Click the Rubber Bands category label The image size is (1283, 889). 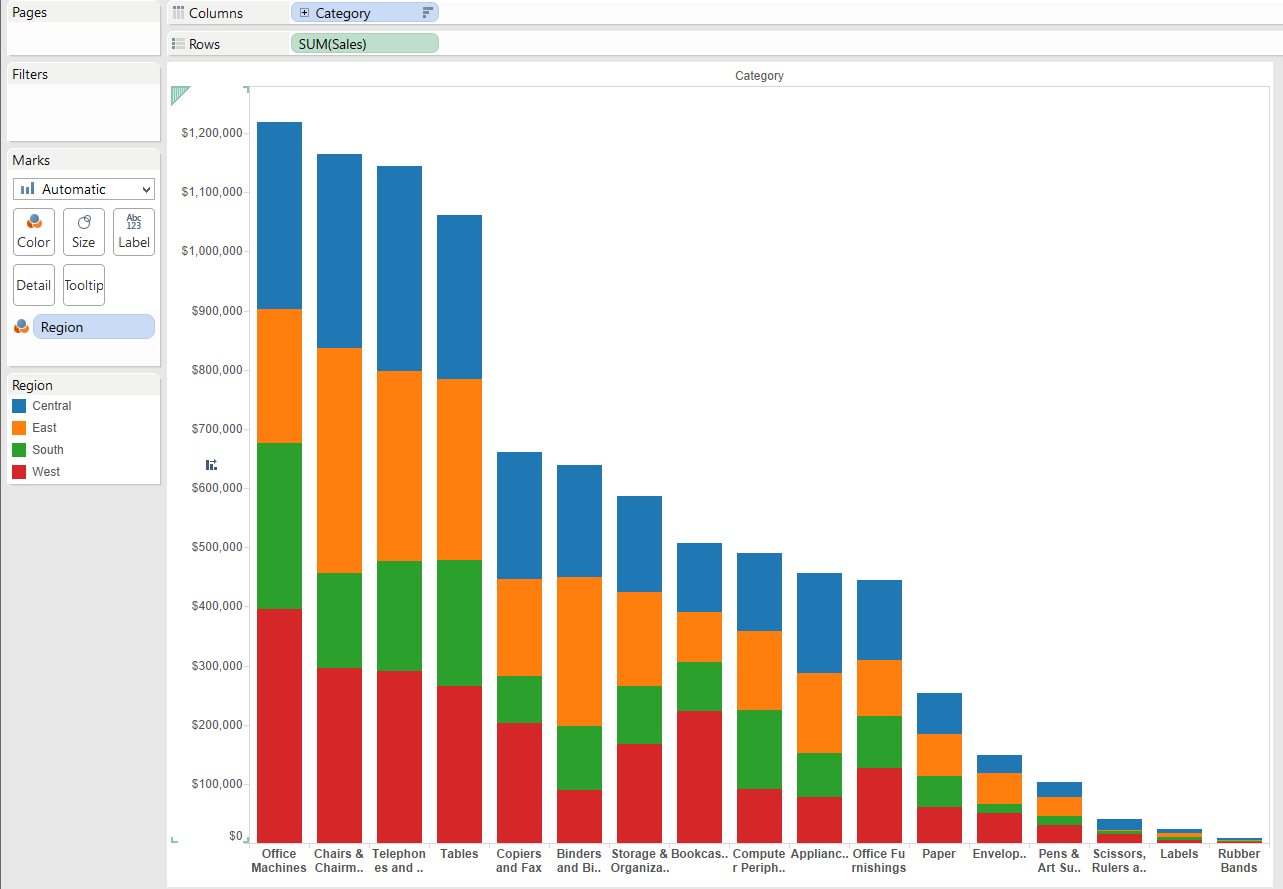pos(1238,861)
